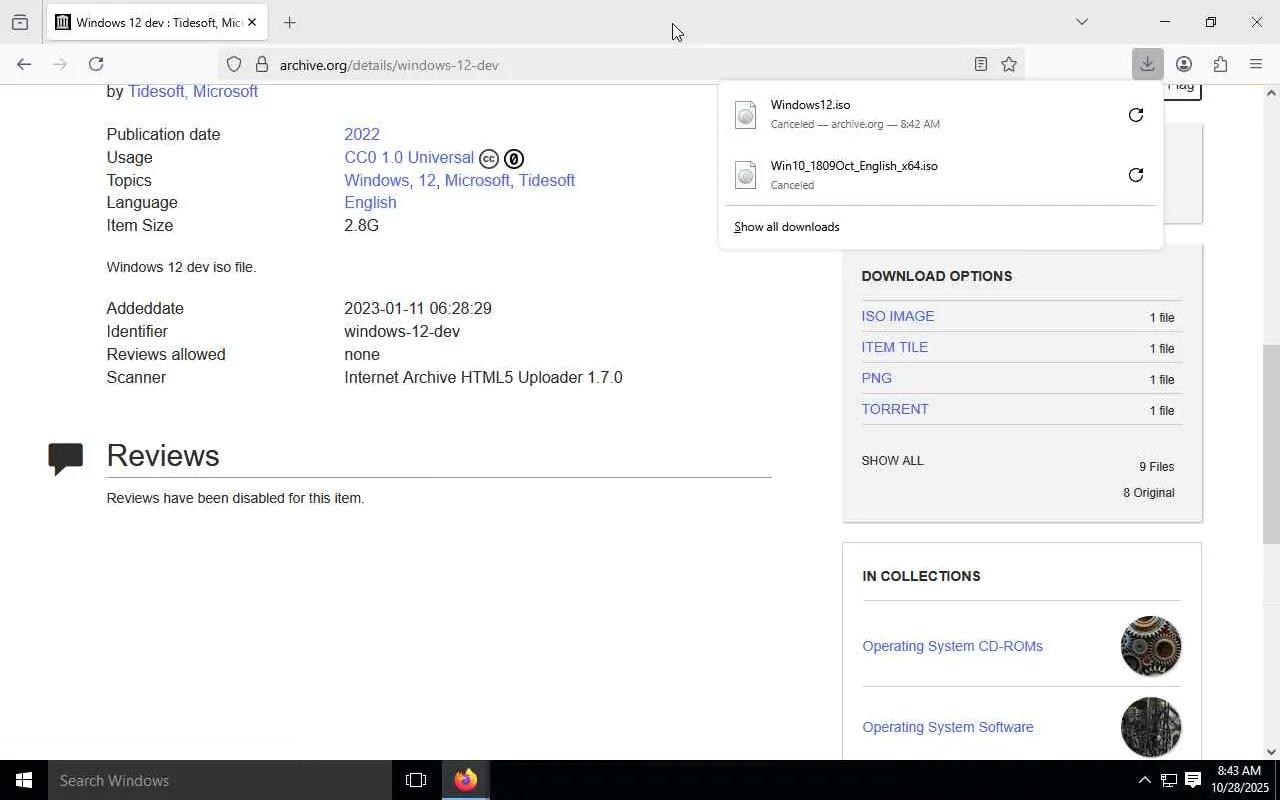Follow the English language link
Viewport: 1280px width, 800px height.
pyautogui.click(x=370, y=202)
